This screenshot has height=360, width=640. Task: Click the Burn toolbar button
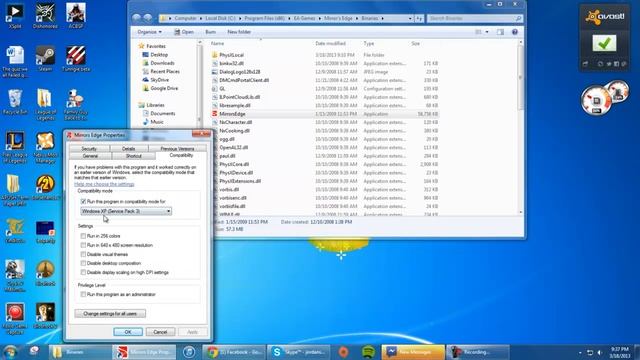click(211, 32)
